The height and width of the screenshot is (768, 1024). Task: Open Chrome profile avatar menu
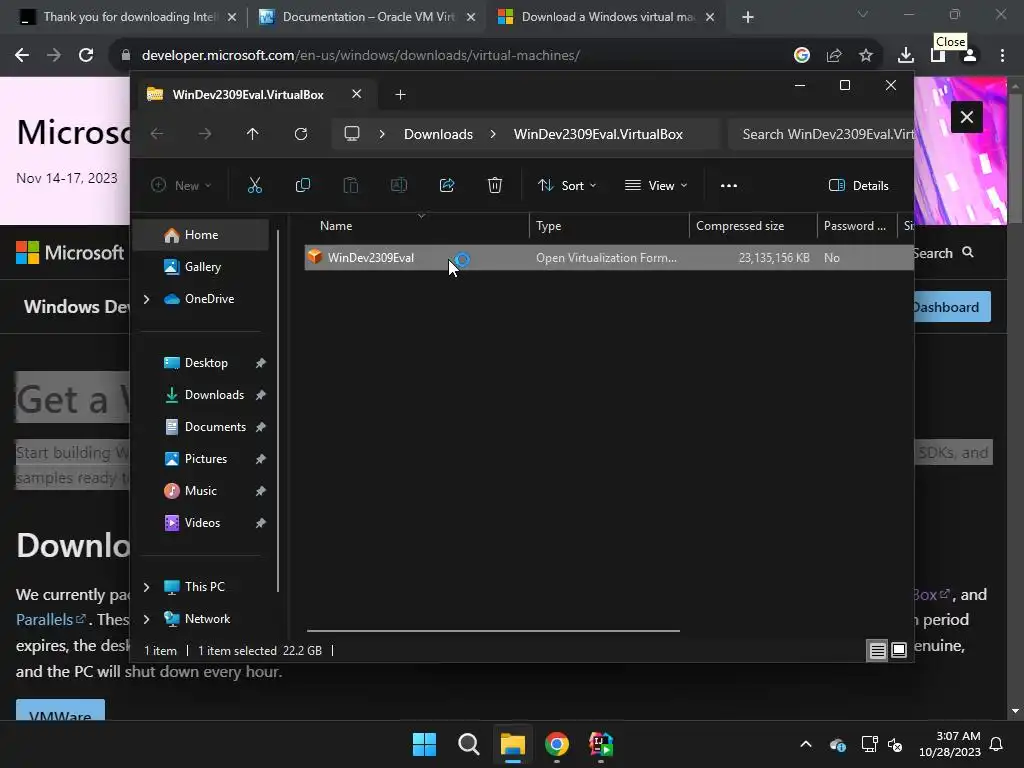970,55
